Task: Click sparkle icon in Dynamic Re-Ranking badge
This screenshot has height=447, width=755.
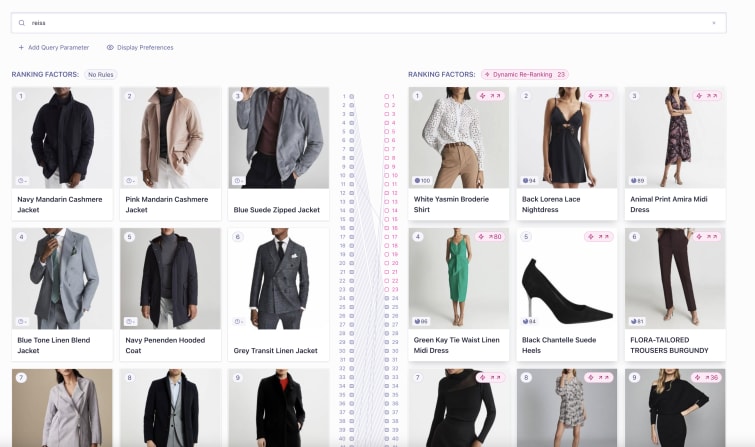Action: pyautogui.click(x=487, y=75)
